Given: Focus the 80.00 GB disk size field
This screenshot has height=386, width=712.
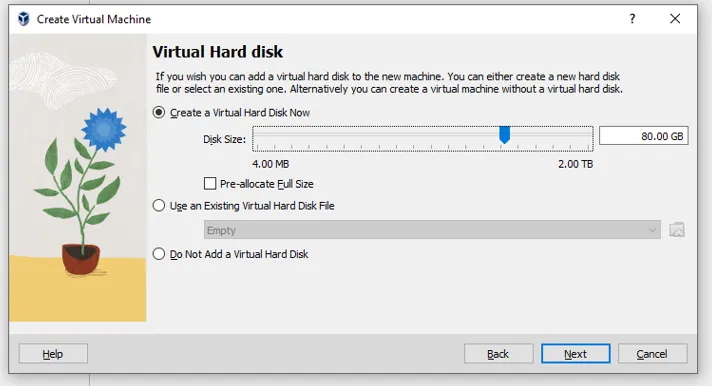Looking at the screenshot, I should [643, 136].
